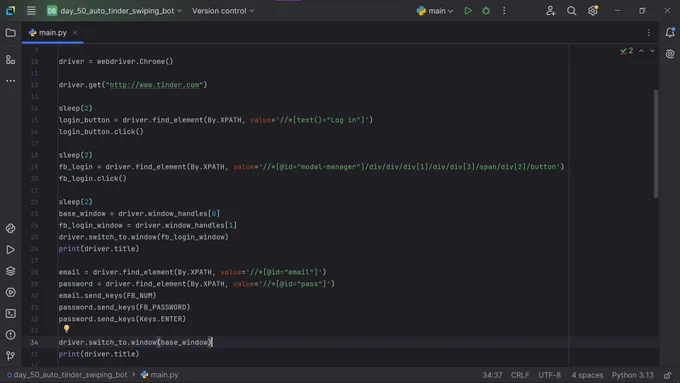Click on fb_login.click() line
This screenshot has height=383, width=680.
click(93, 179)
